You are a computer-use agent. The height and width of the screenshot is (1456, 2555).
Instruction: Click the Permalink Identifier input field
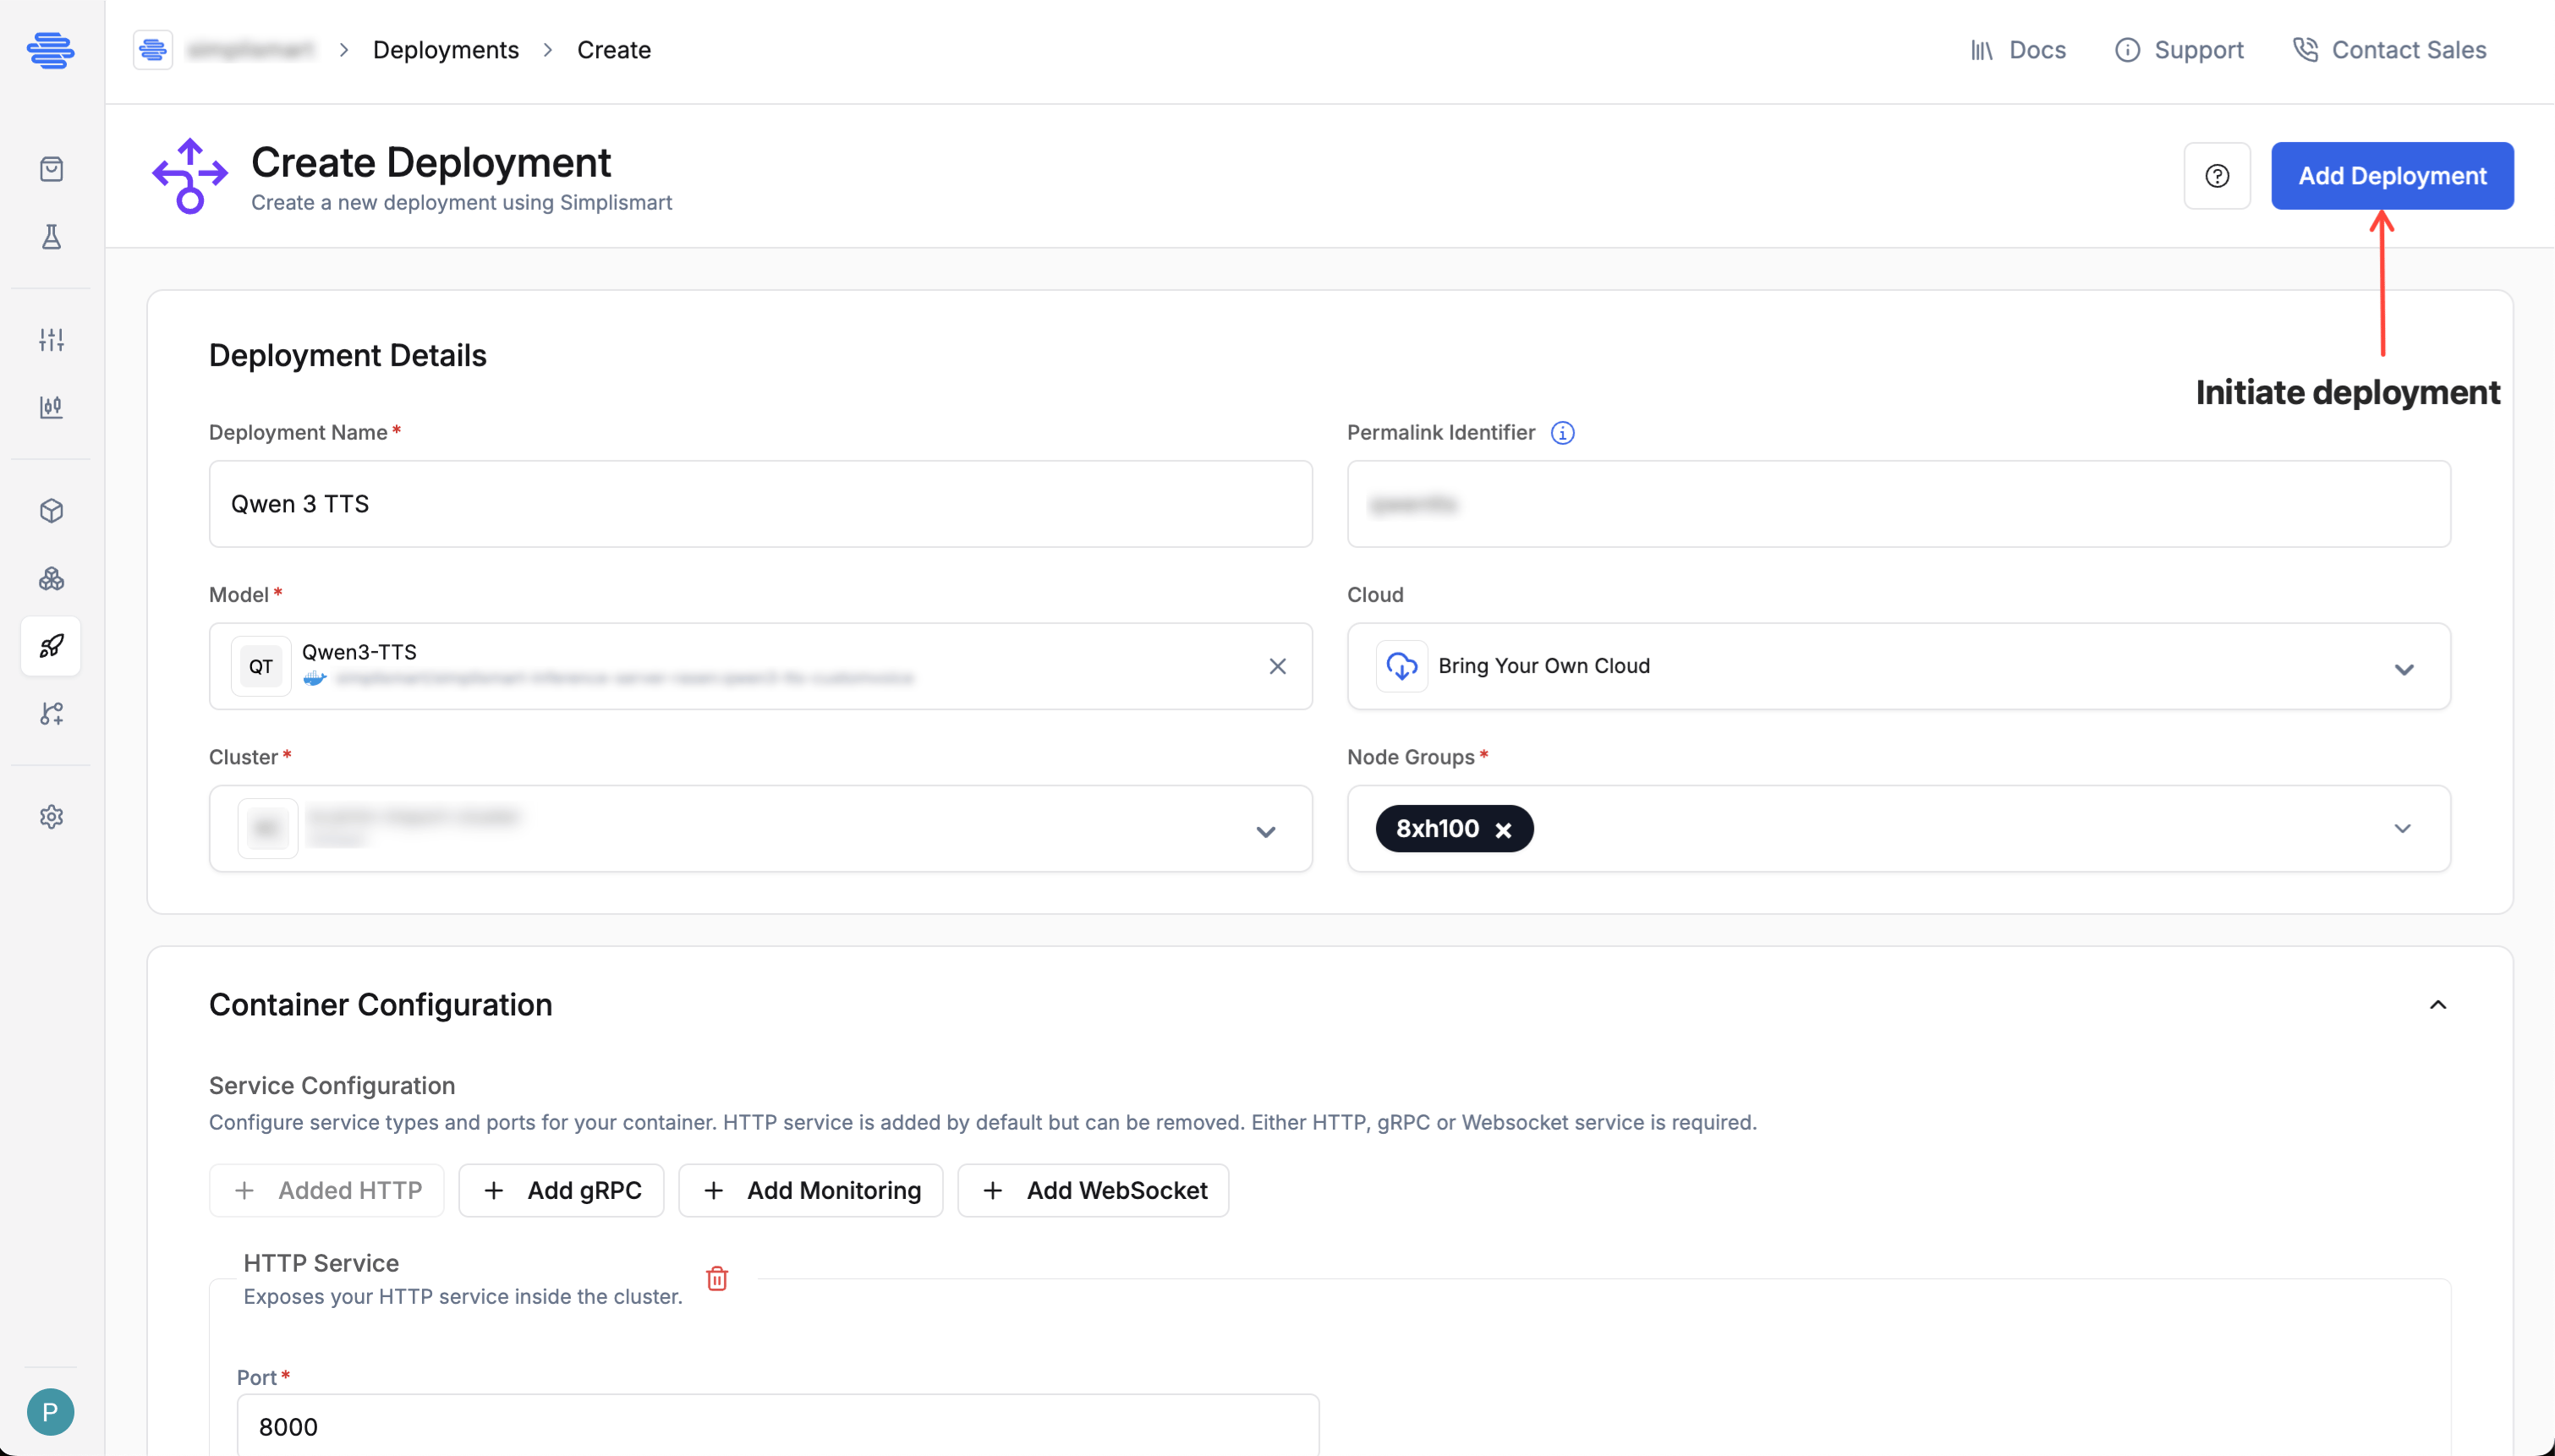click(1898, 504)
